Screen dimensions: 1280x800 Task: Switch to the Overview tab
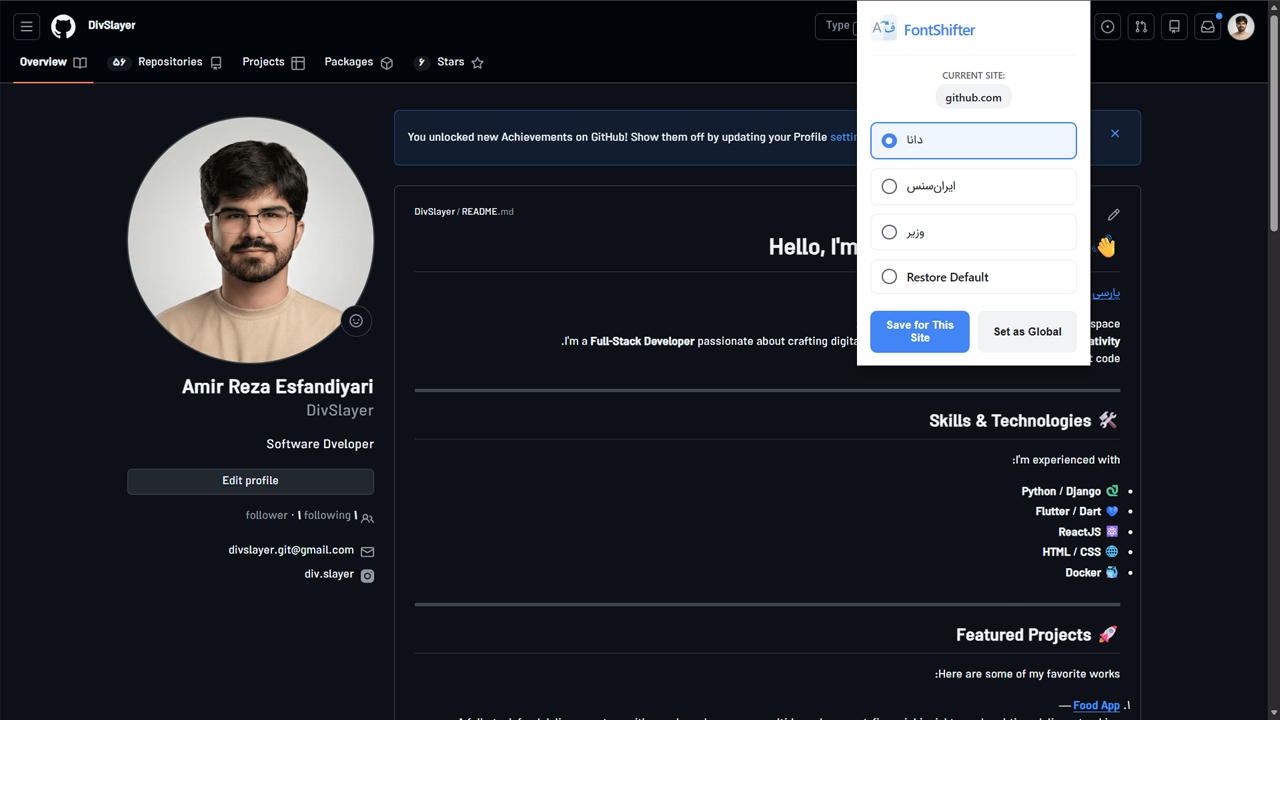pyautogui.click(x=53, y=62)
